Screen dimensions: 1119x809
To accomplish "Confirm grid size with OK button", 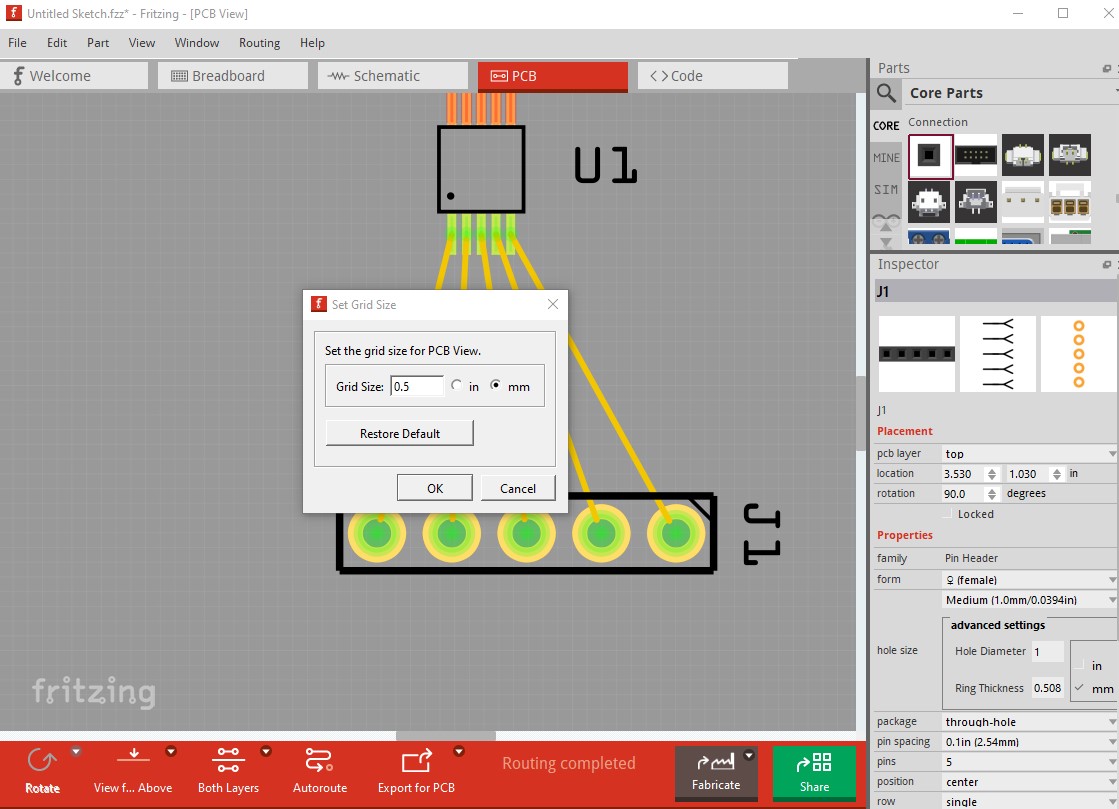I will click(x=435, y=489).
